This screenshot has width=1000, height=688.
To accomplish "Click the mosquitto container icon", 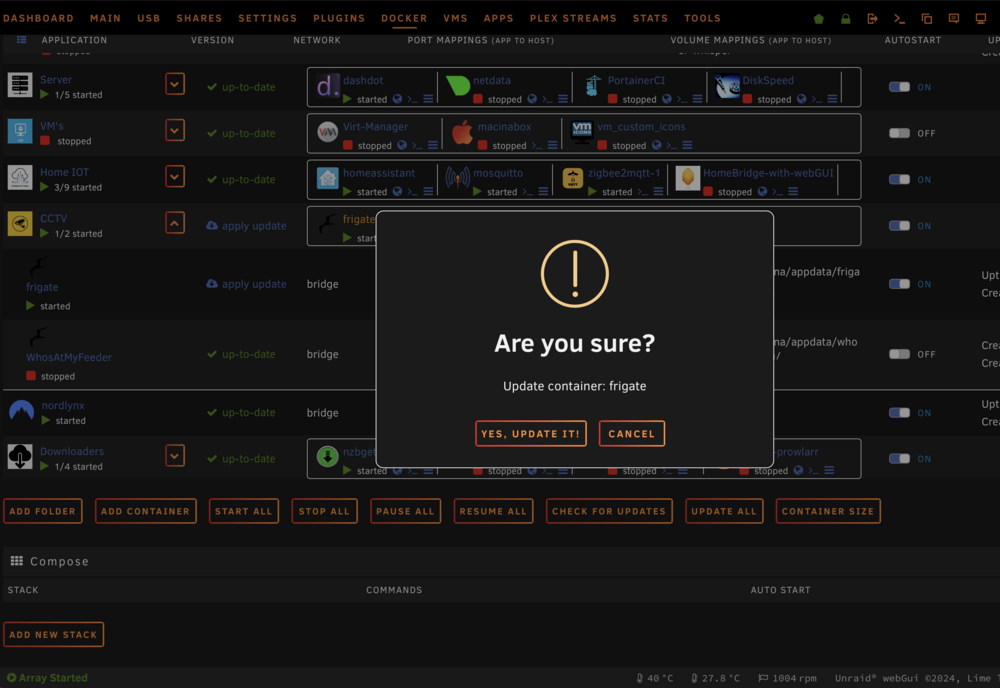I will (x=458, y=178).
